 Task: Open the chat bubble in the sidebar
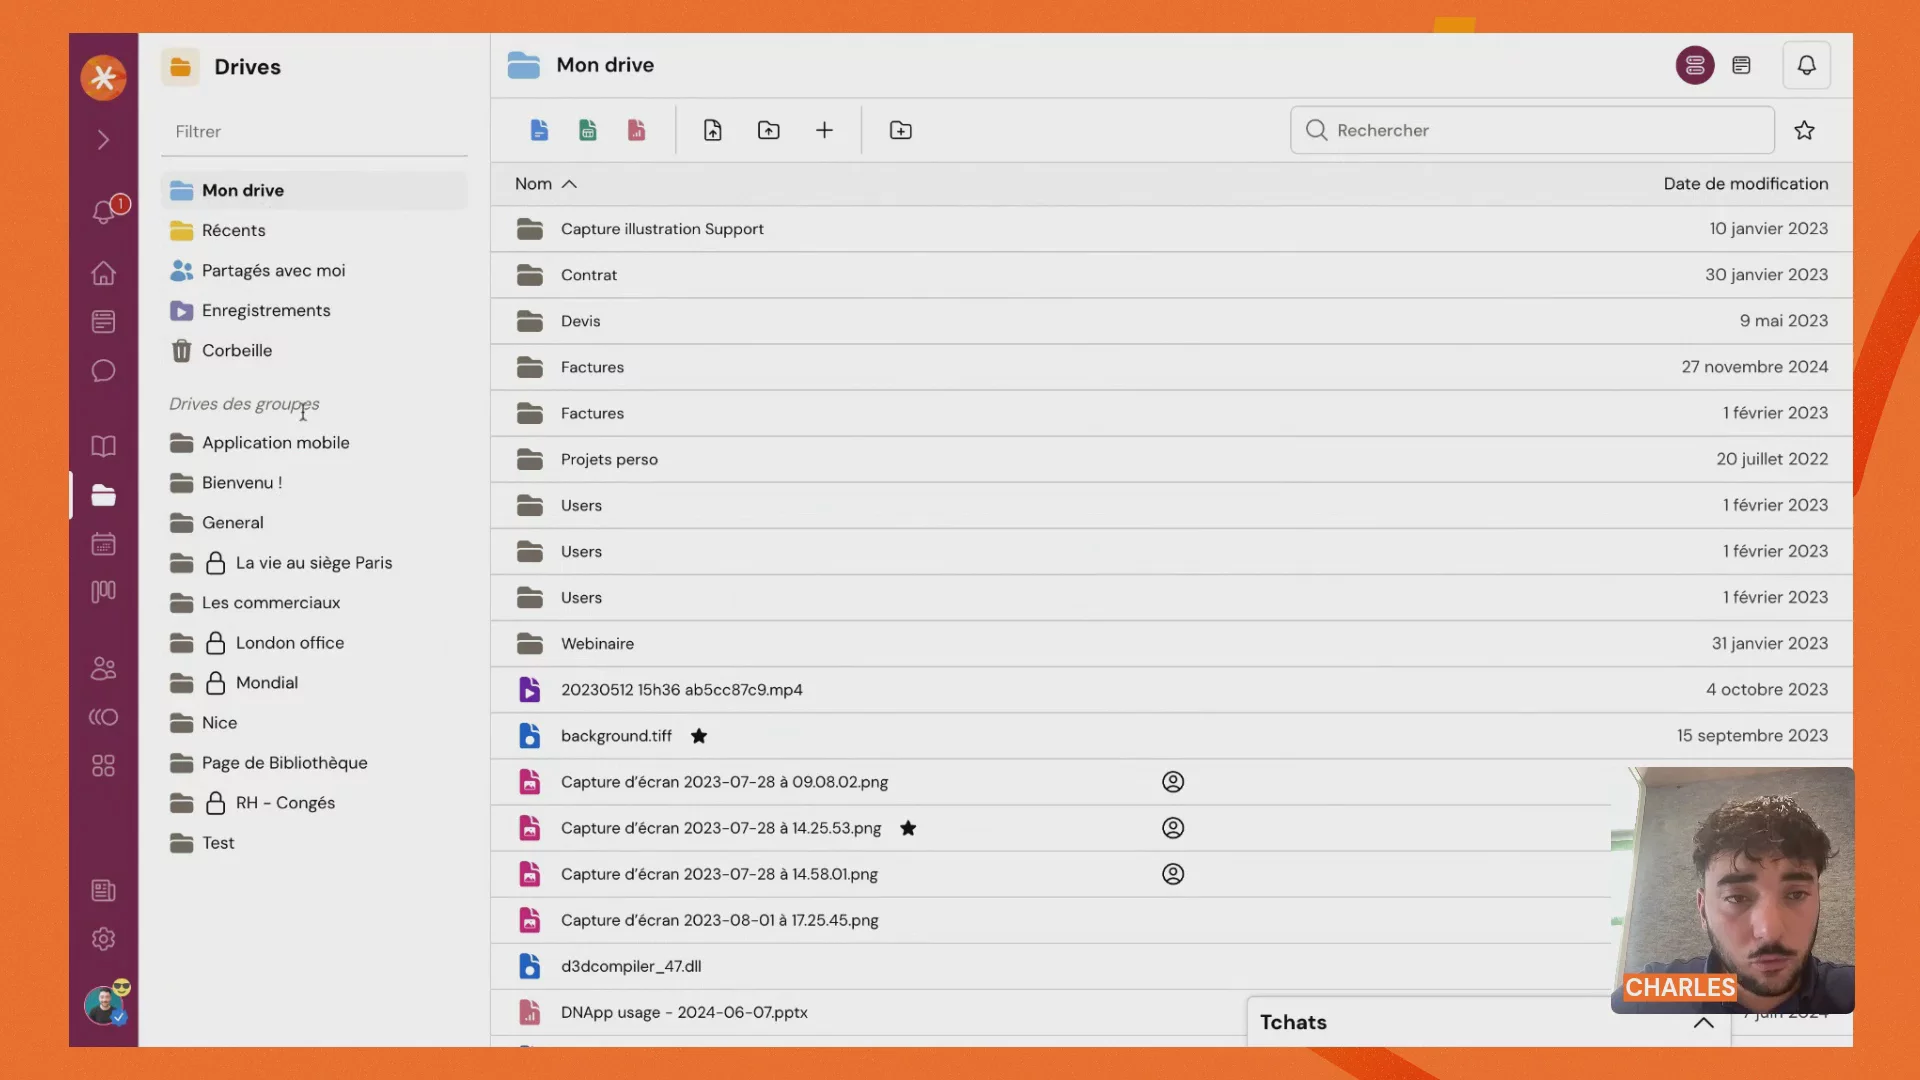(x=103, y=371)
